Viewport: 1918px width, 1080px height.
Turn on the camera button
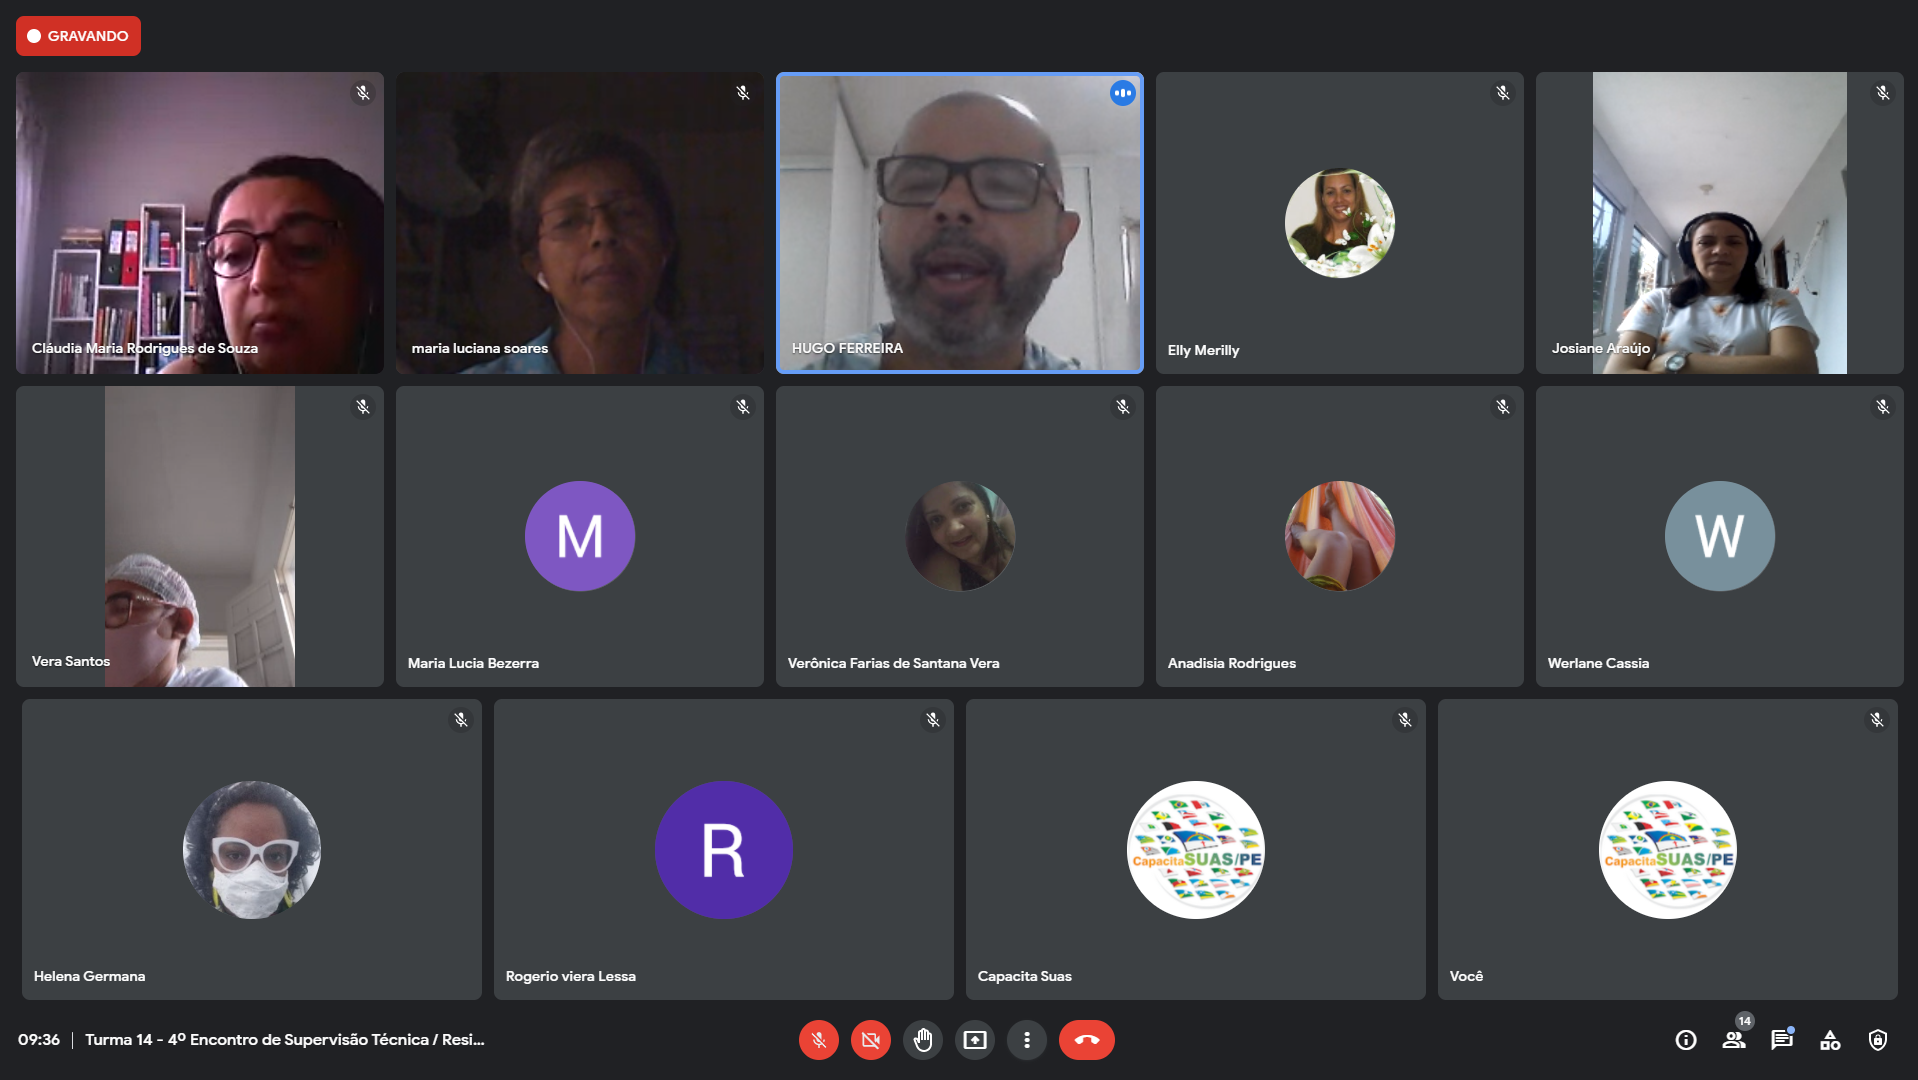click(x=870, y=1040)
